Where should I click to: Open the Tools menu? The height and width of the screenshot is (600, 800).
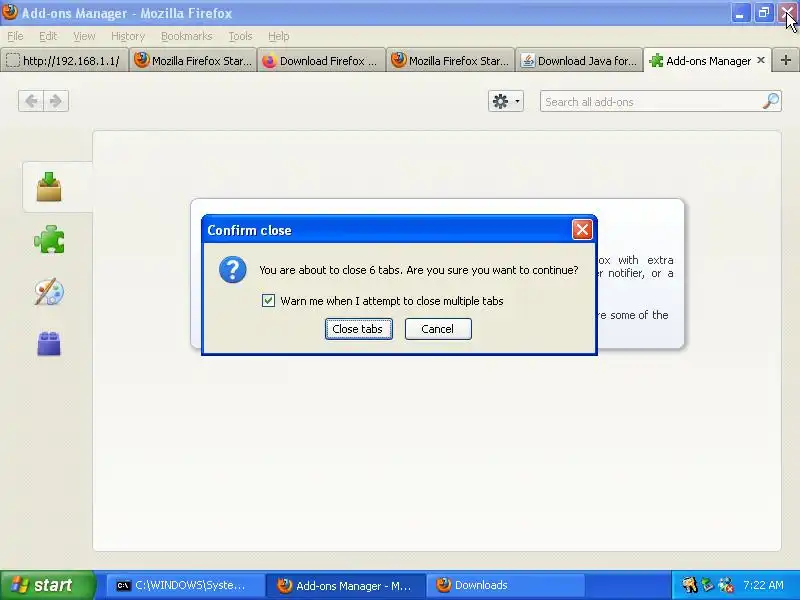click(240, 36)
